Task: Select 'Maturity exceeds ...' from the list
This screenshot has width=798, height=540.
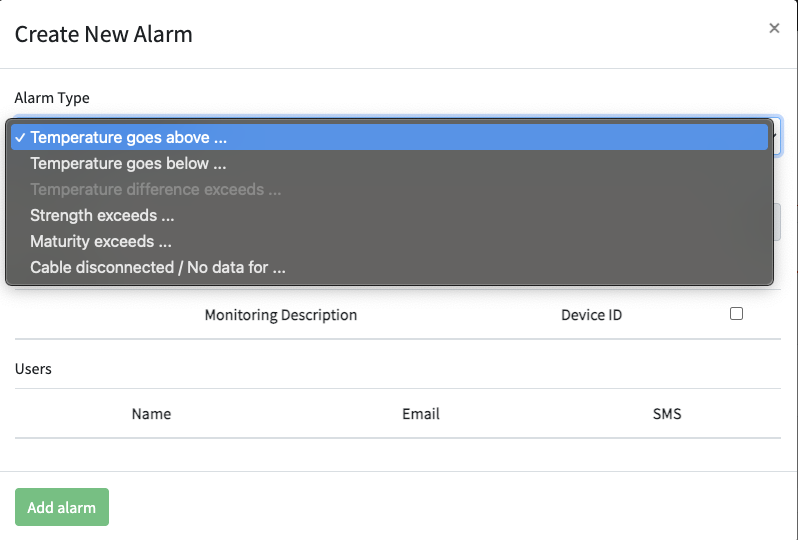Action: pyautogui.click(x=101, y=241)
